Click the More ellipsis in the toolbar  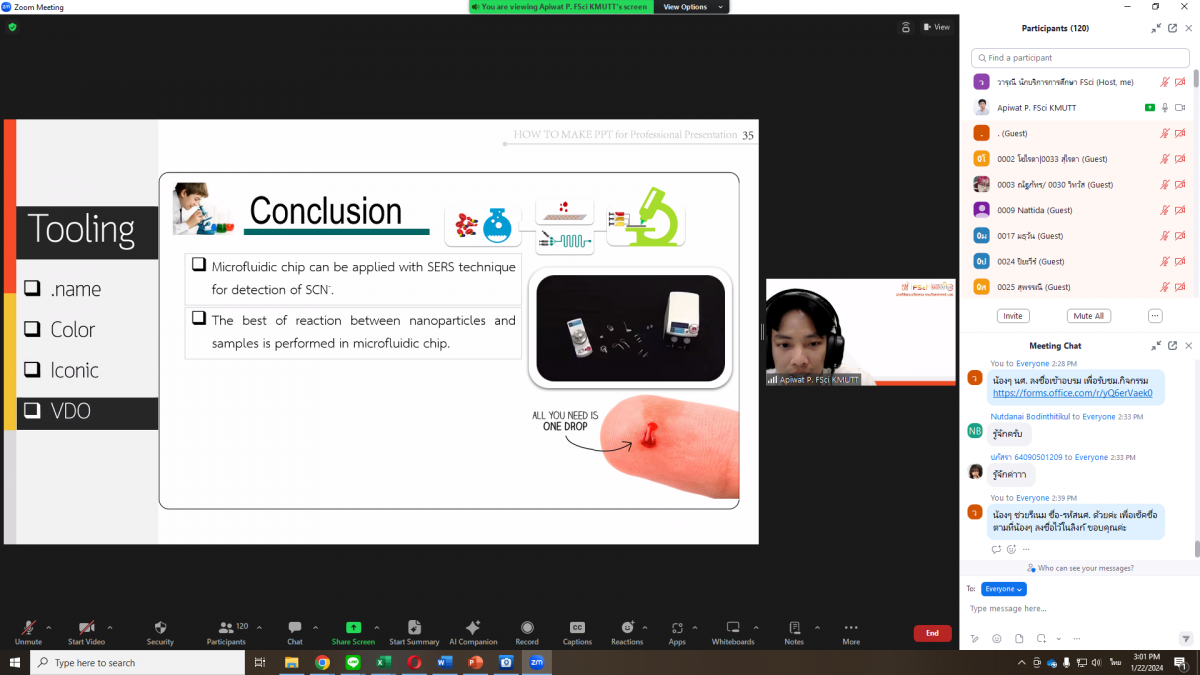pyautogui.click(x=851, y=628)
